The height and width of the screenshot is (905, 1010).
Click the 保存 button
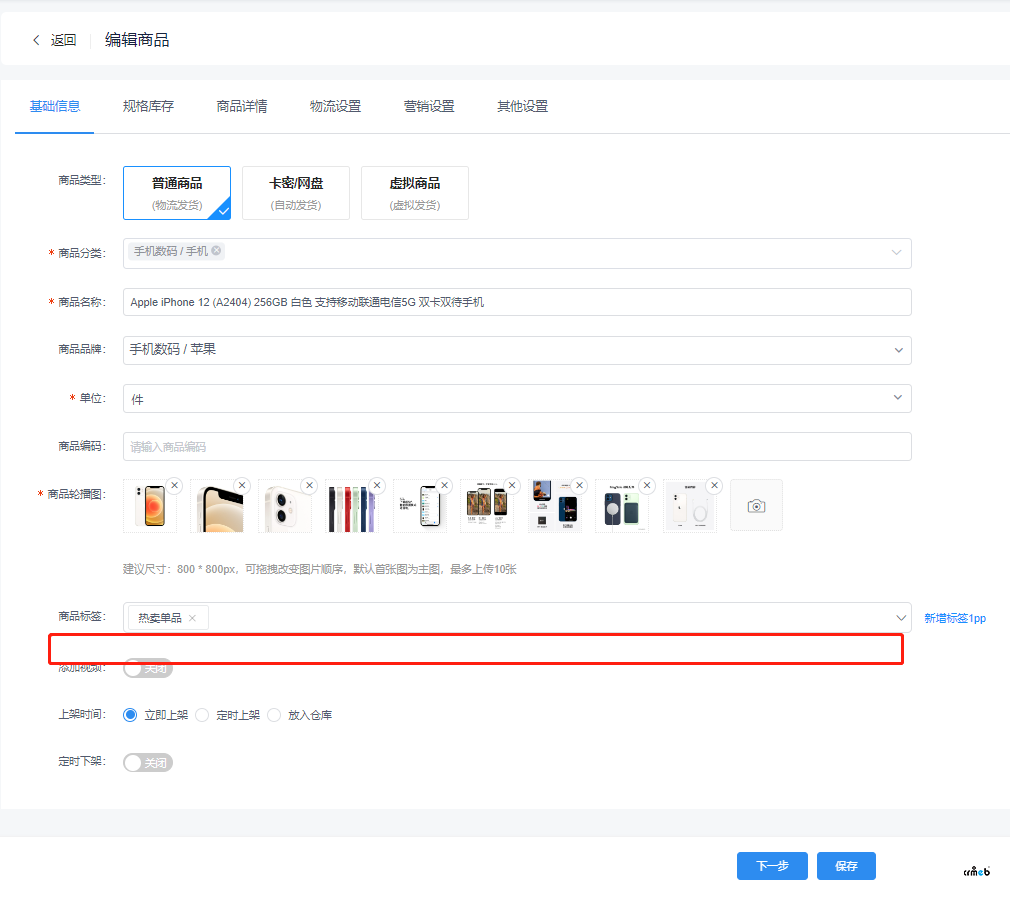(846, 866)
